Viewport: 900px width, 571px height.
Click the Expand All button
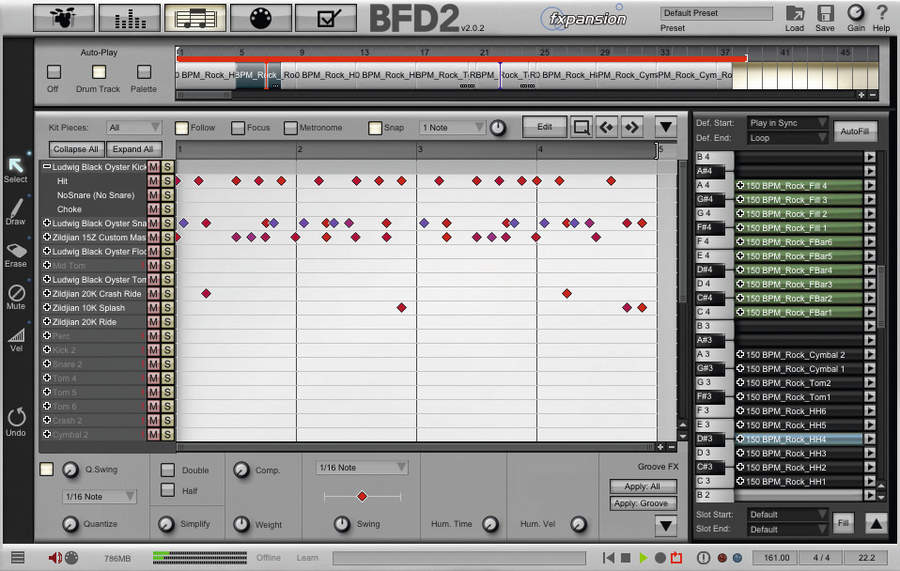pos(133,149)
